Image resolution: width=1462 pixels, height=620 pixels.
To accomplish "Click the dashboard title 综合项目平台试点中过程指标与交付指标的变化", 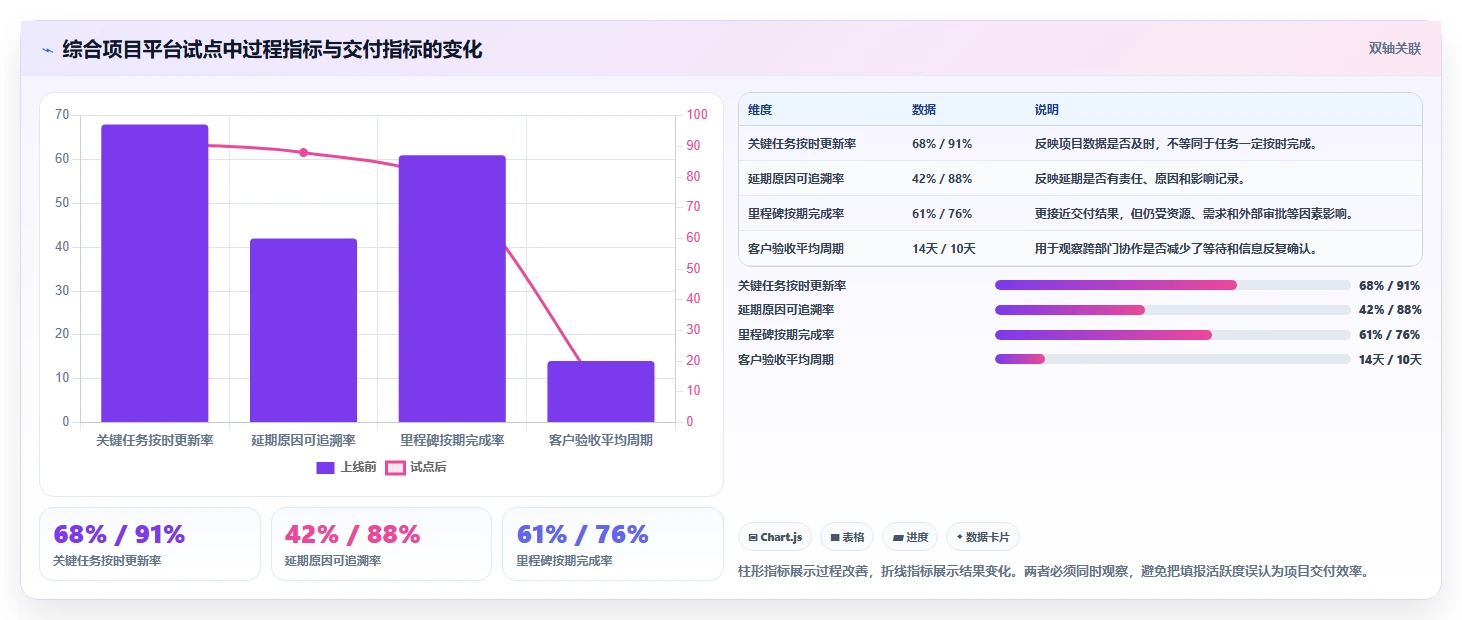I will [272, 49].
